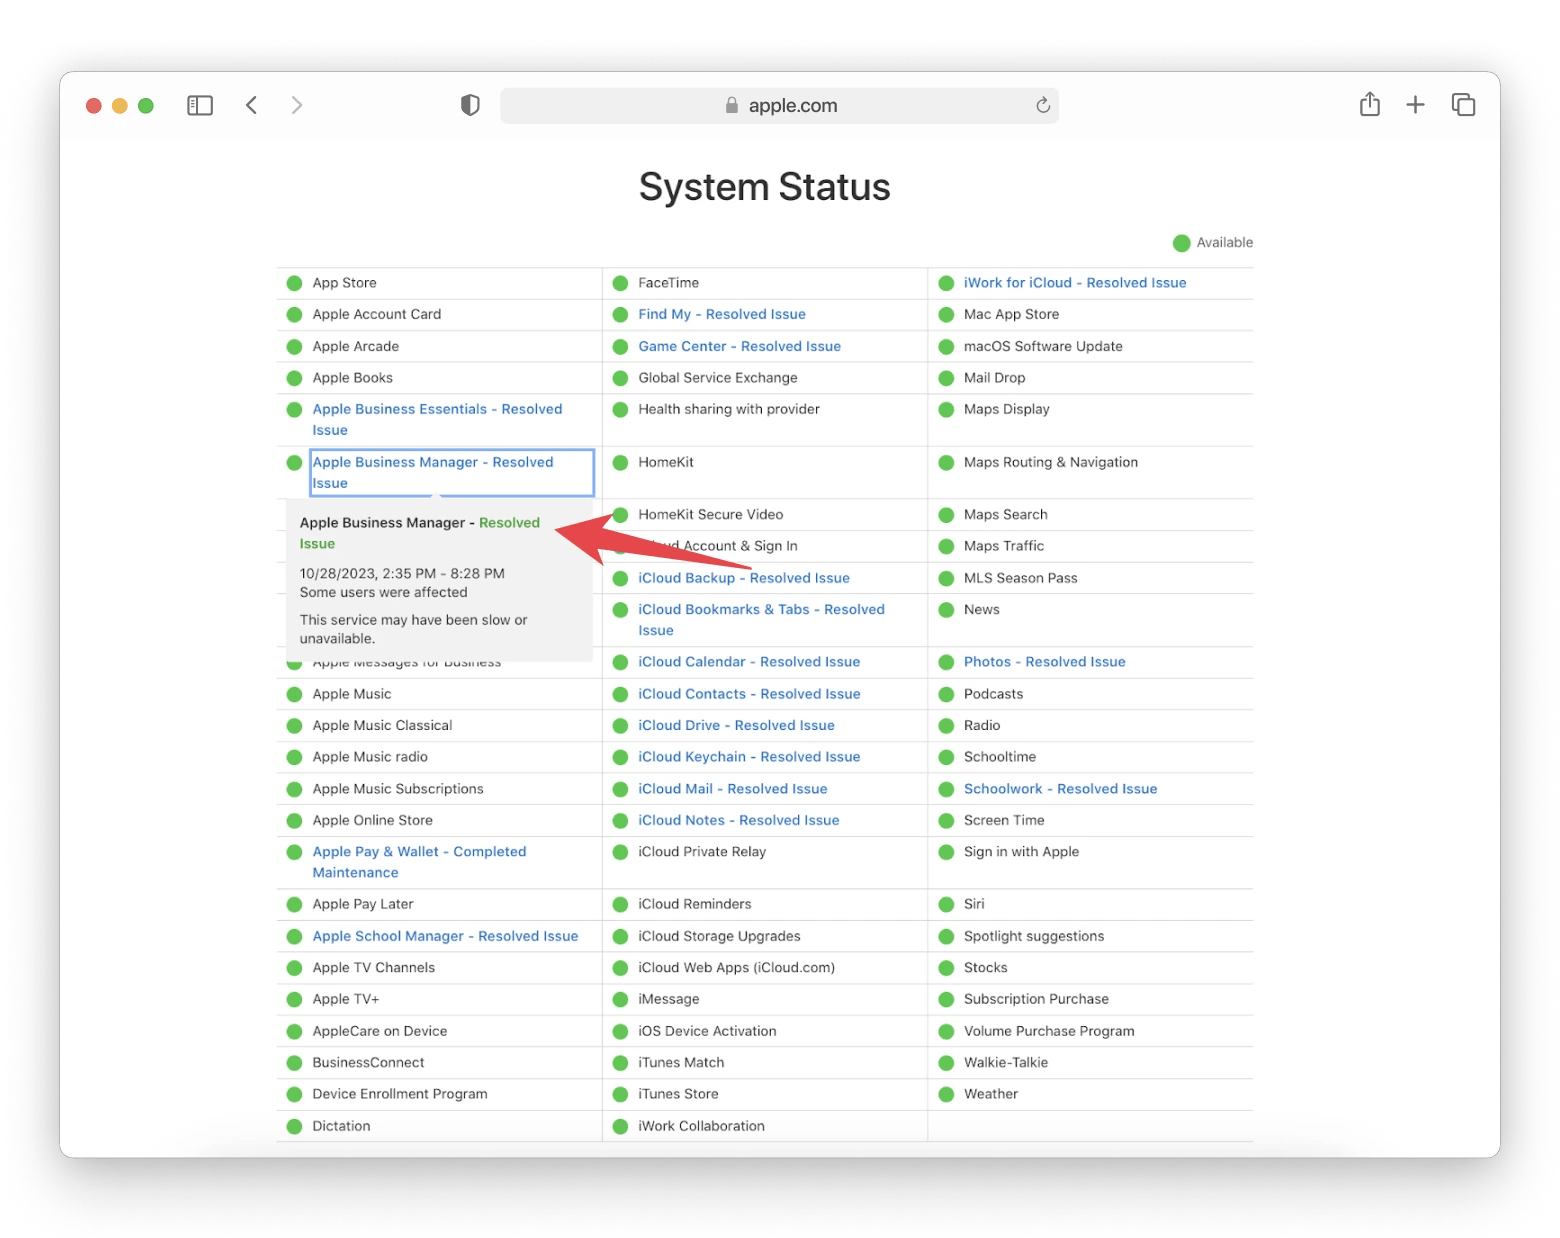Click the lock icon in the address bar

coord(732,105)
